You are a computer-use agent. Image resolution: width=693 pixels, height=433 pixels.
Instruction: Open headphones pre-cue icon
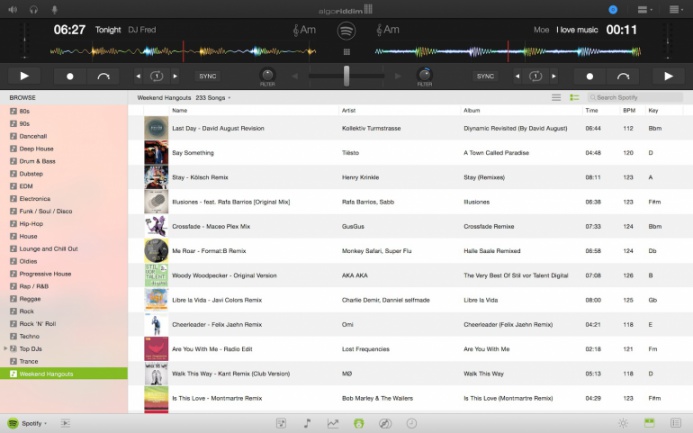coord(34,9)
